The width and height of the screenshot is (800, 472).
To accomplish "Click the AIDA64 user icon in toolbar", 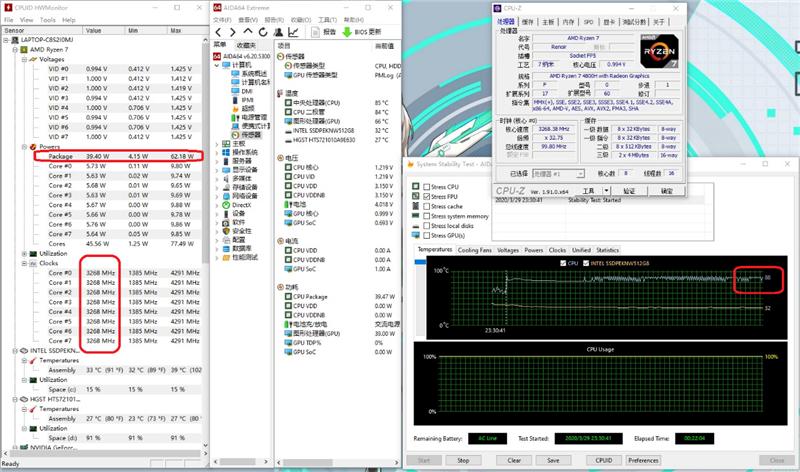I will pos(277,31).
